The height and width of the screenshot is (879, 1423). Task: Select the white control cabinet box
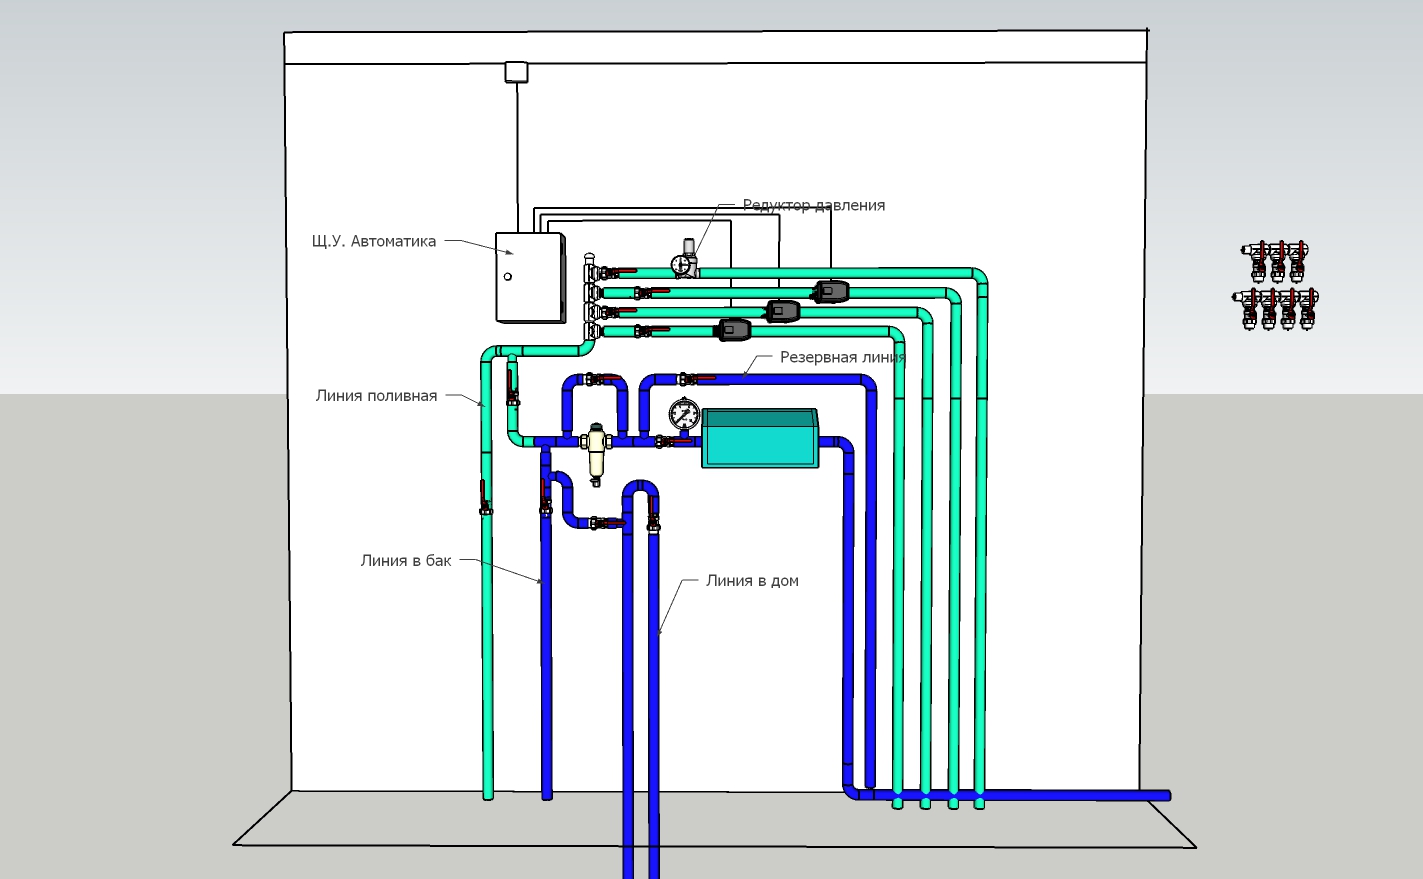[x=528, y=277]
